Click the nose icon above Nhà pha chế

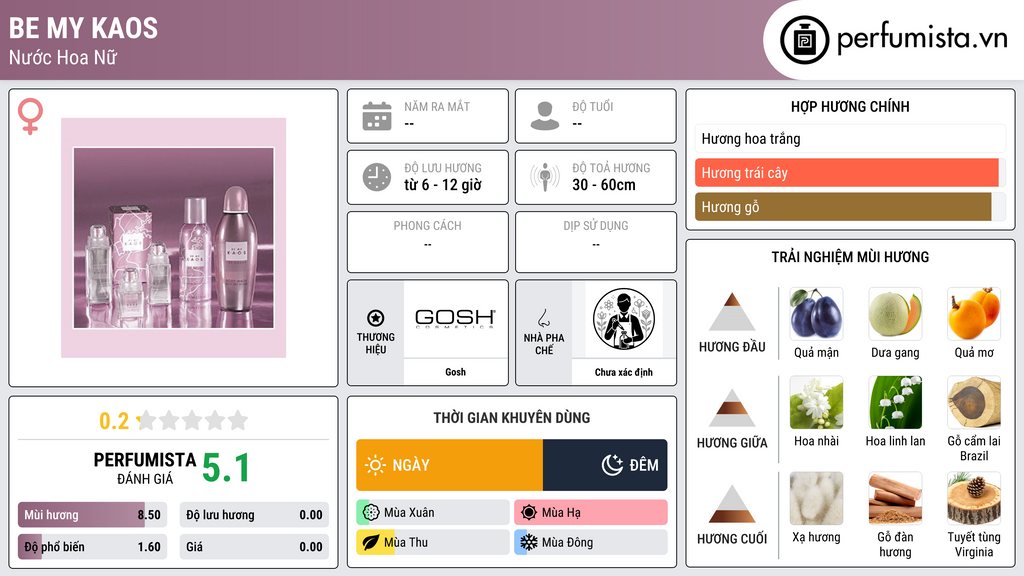(x=543, y=319)
